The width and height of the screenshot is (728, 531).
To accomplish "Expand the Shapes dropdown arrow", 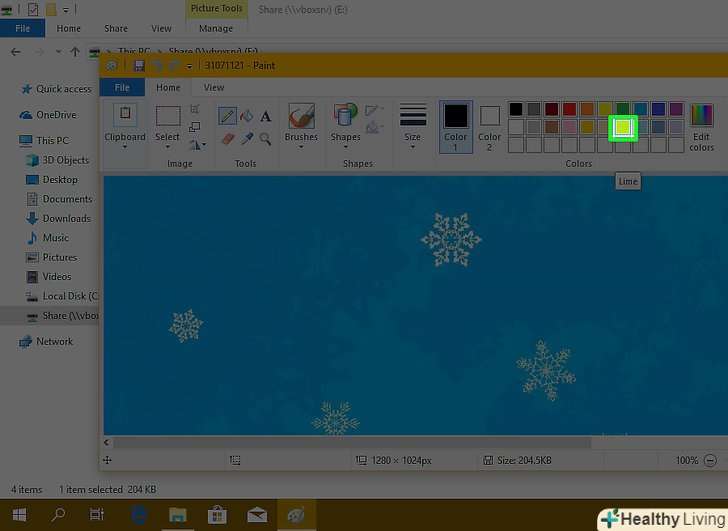I will point(345,147).
